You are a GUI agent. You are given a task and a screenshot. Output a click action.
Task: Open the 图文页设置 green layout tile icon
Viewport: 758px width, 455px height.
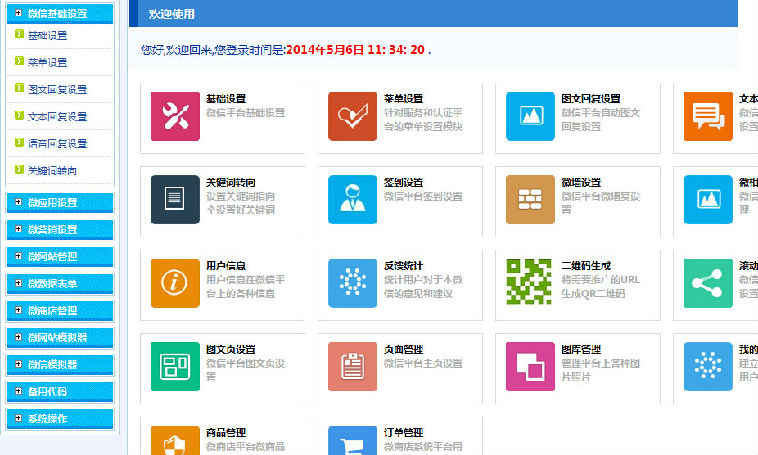point(175,367)
